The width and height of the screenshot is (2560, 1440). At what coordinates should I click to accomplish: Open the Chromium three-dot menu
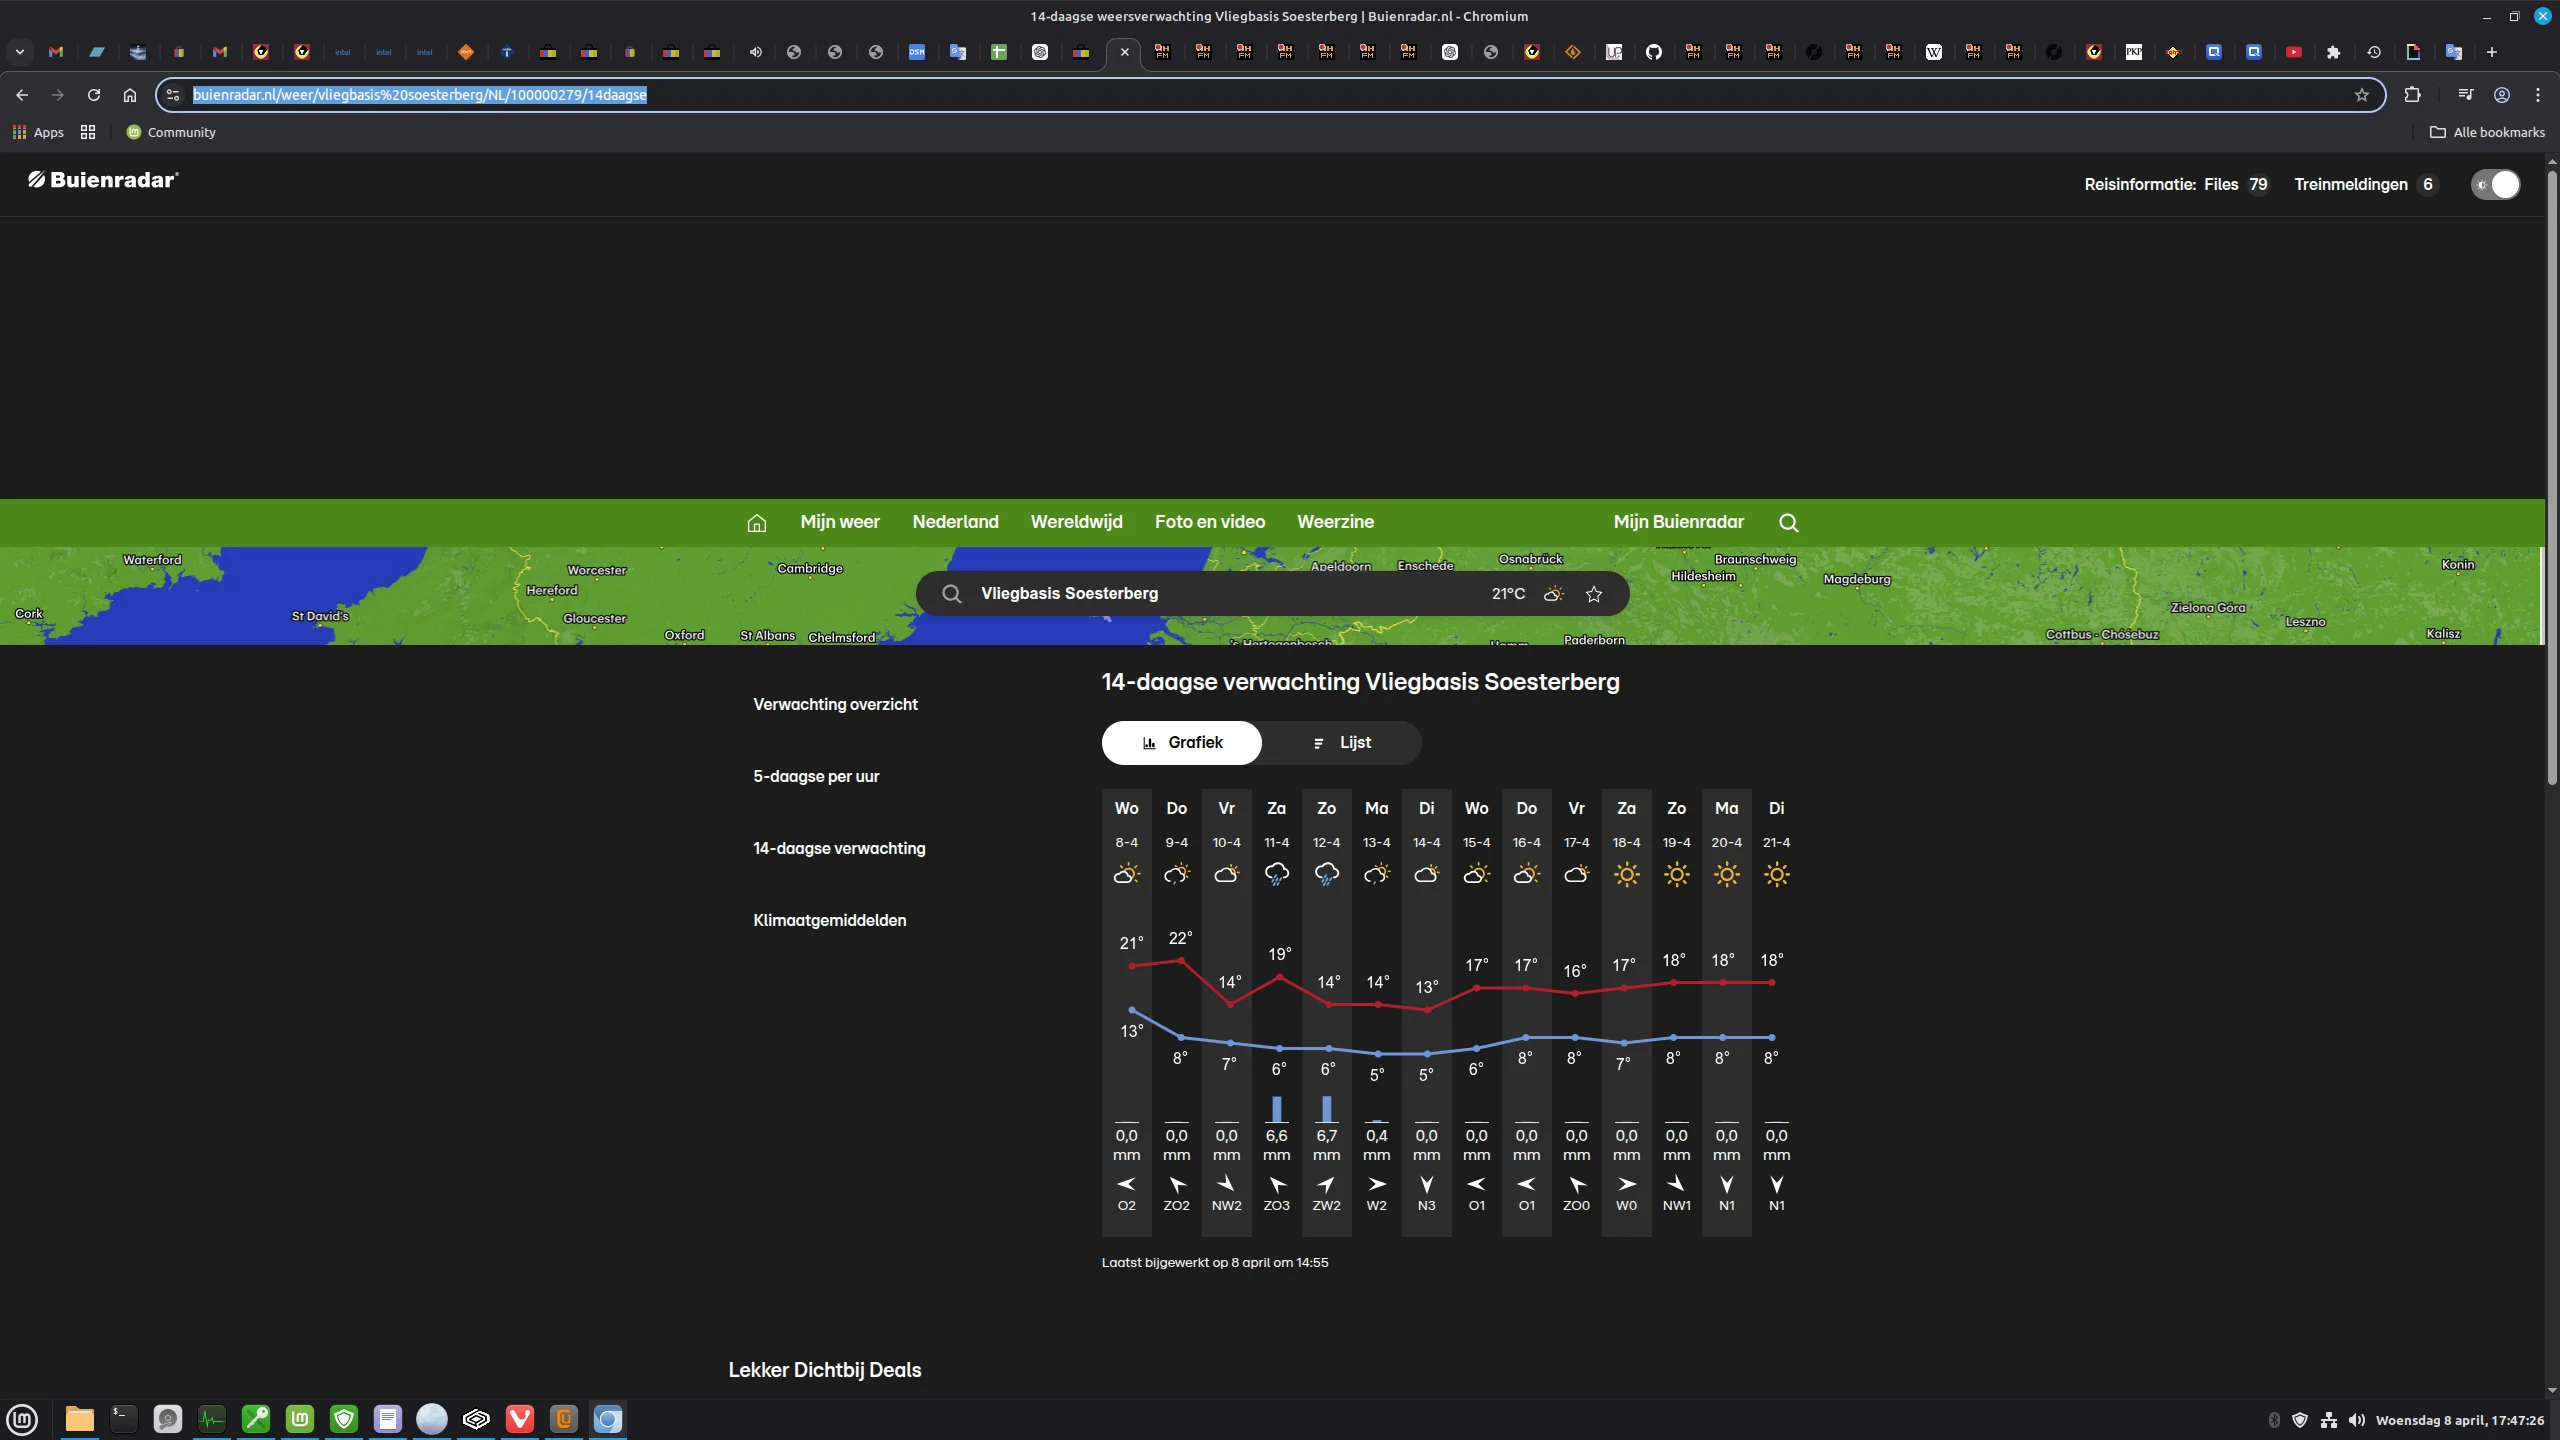coord(2537,95)
